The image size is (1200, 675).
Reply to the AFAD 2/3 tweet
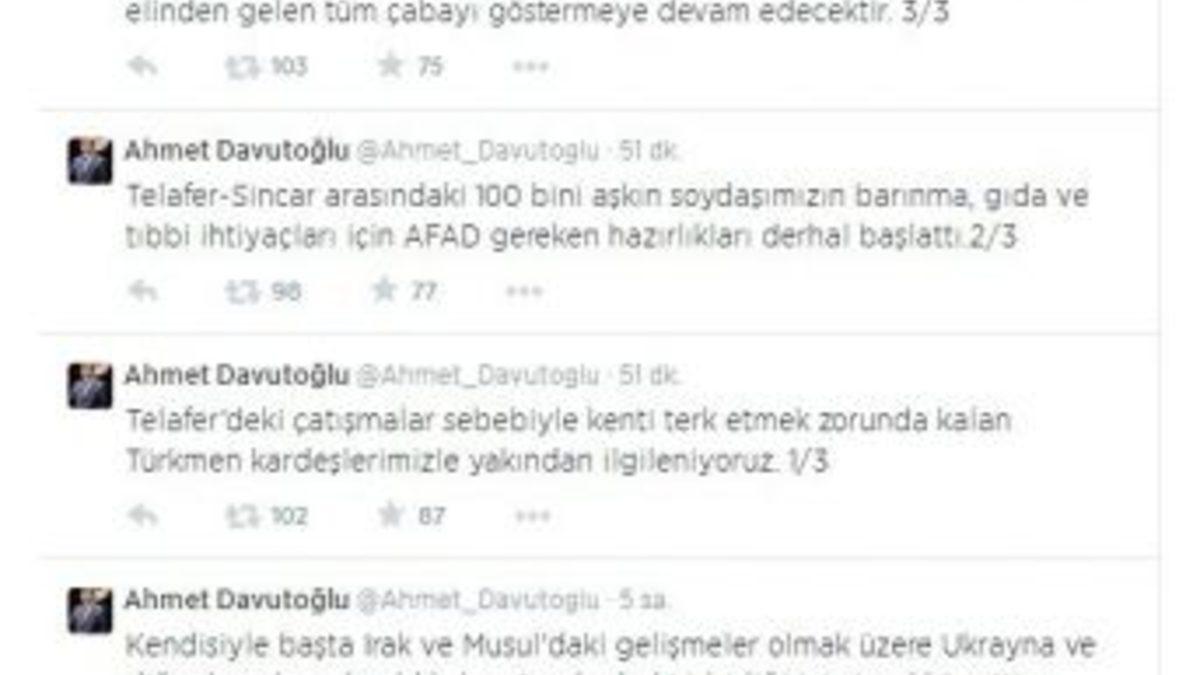pos(143,291)
